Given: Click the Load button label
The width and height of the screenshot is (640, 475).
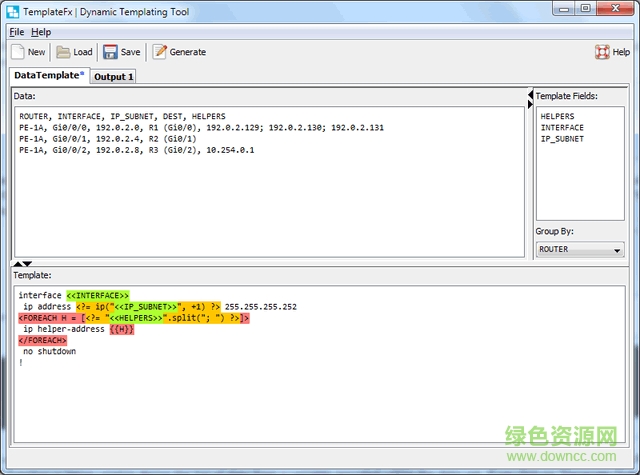Looking at the screenshot, I should pos(83,52).
